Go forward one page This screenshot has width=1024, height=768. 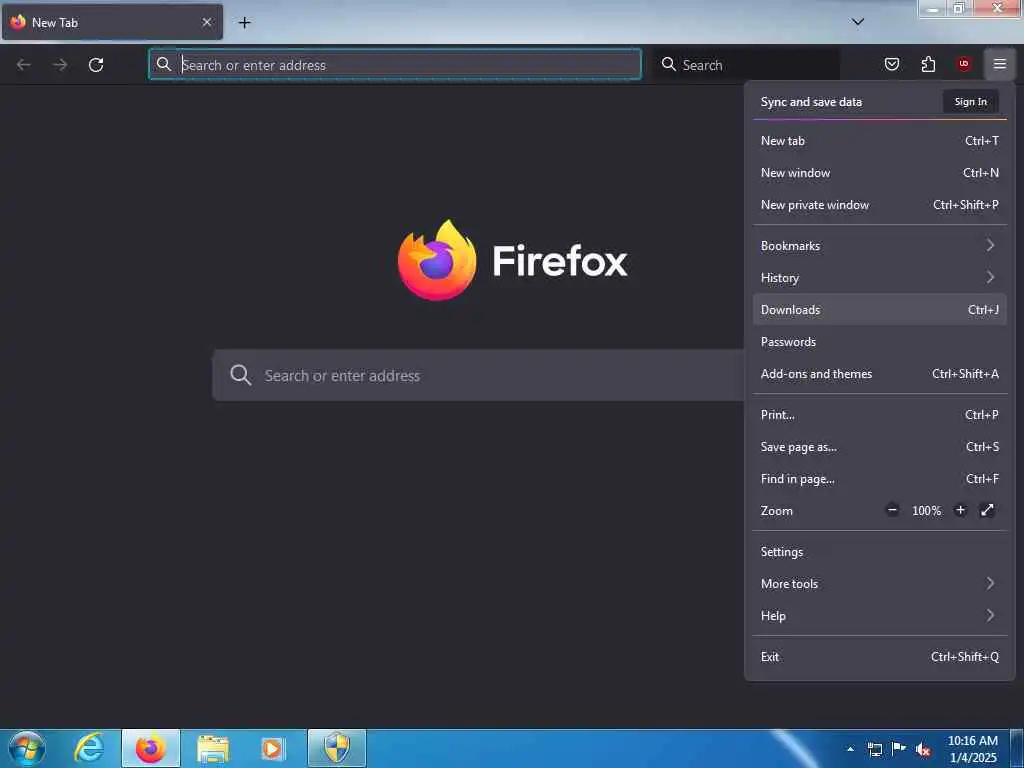coord(60,65)
